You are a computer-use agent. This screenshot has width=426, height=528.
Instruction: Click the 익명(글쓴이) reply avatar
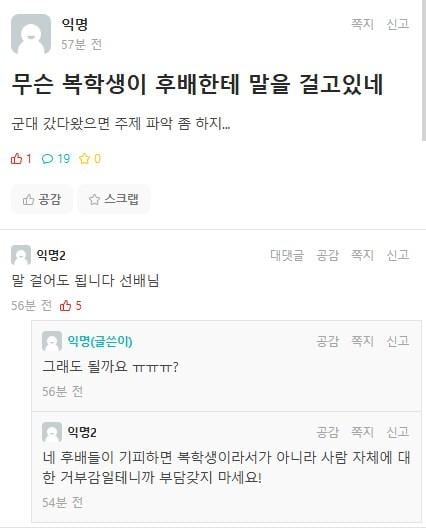[52, 341]
